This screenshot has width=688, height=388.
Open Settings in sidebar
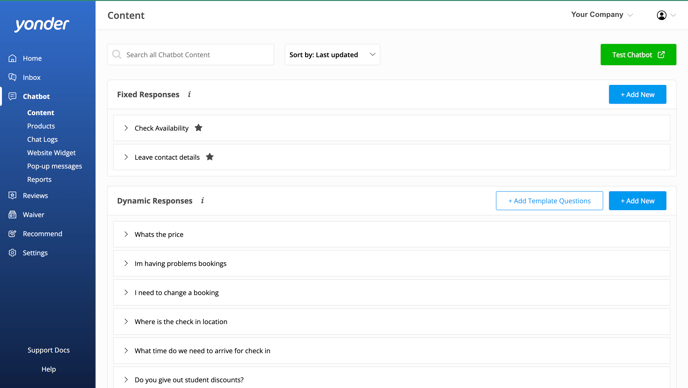click(35, 253)
